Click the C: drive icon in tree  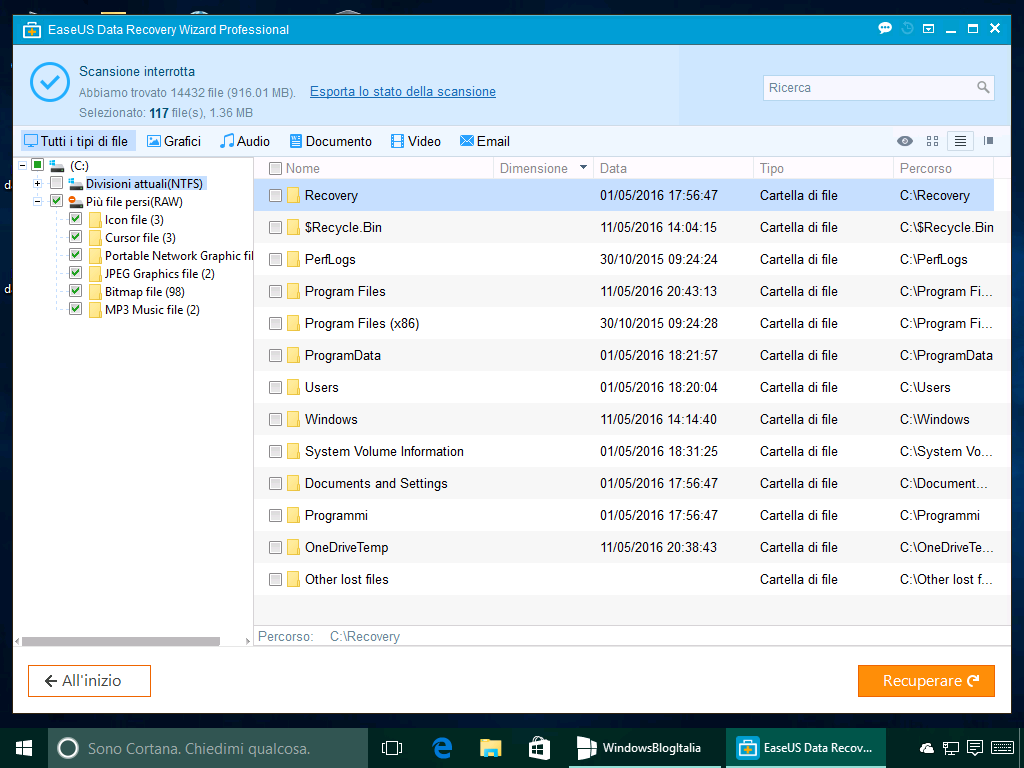pos(57,166)
